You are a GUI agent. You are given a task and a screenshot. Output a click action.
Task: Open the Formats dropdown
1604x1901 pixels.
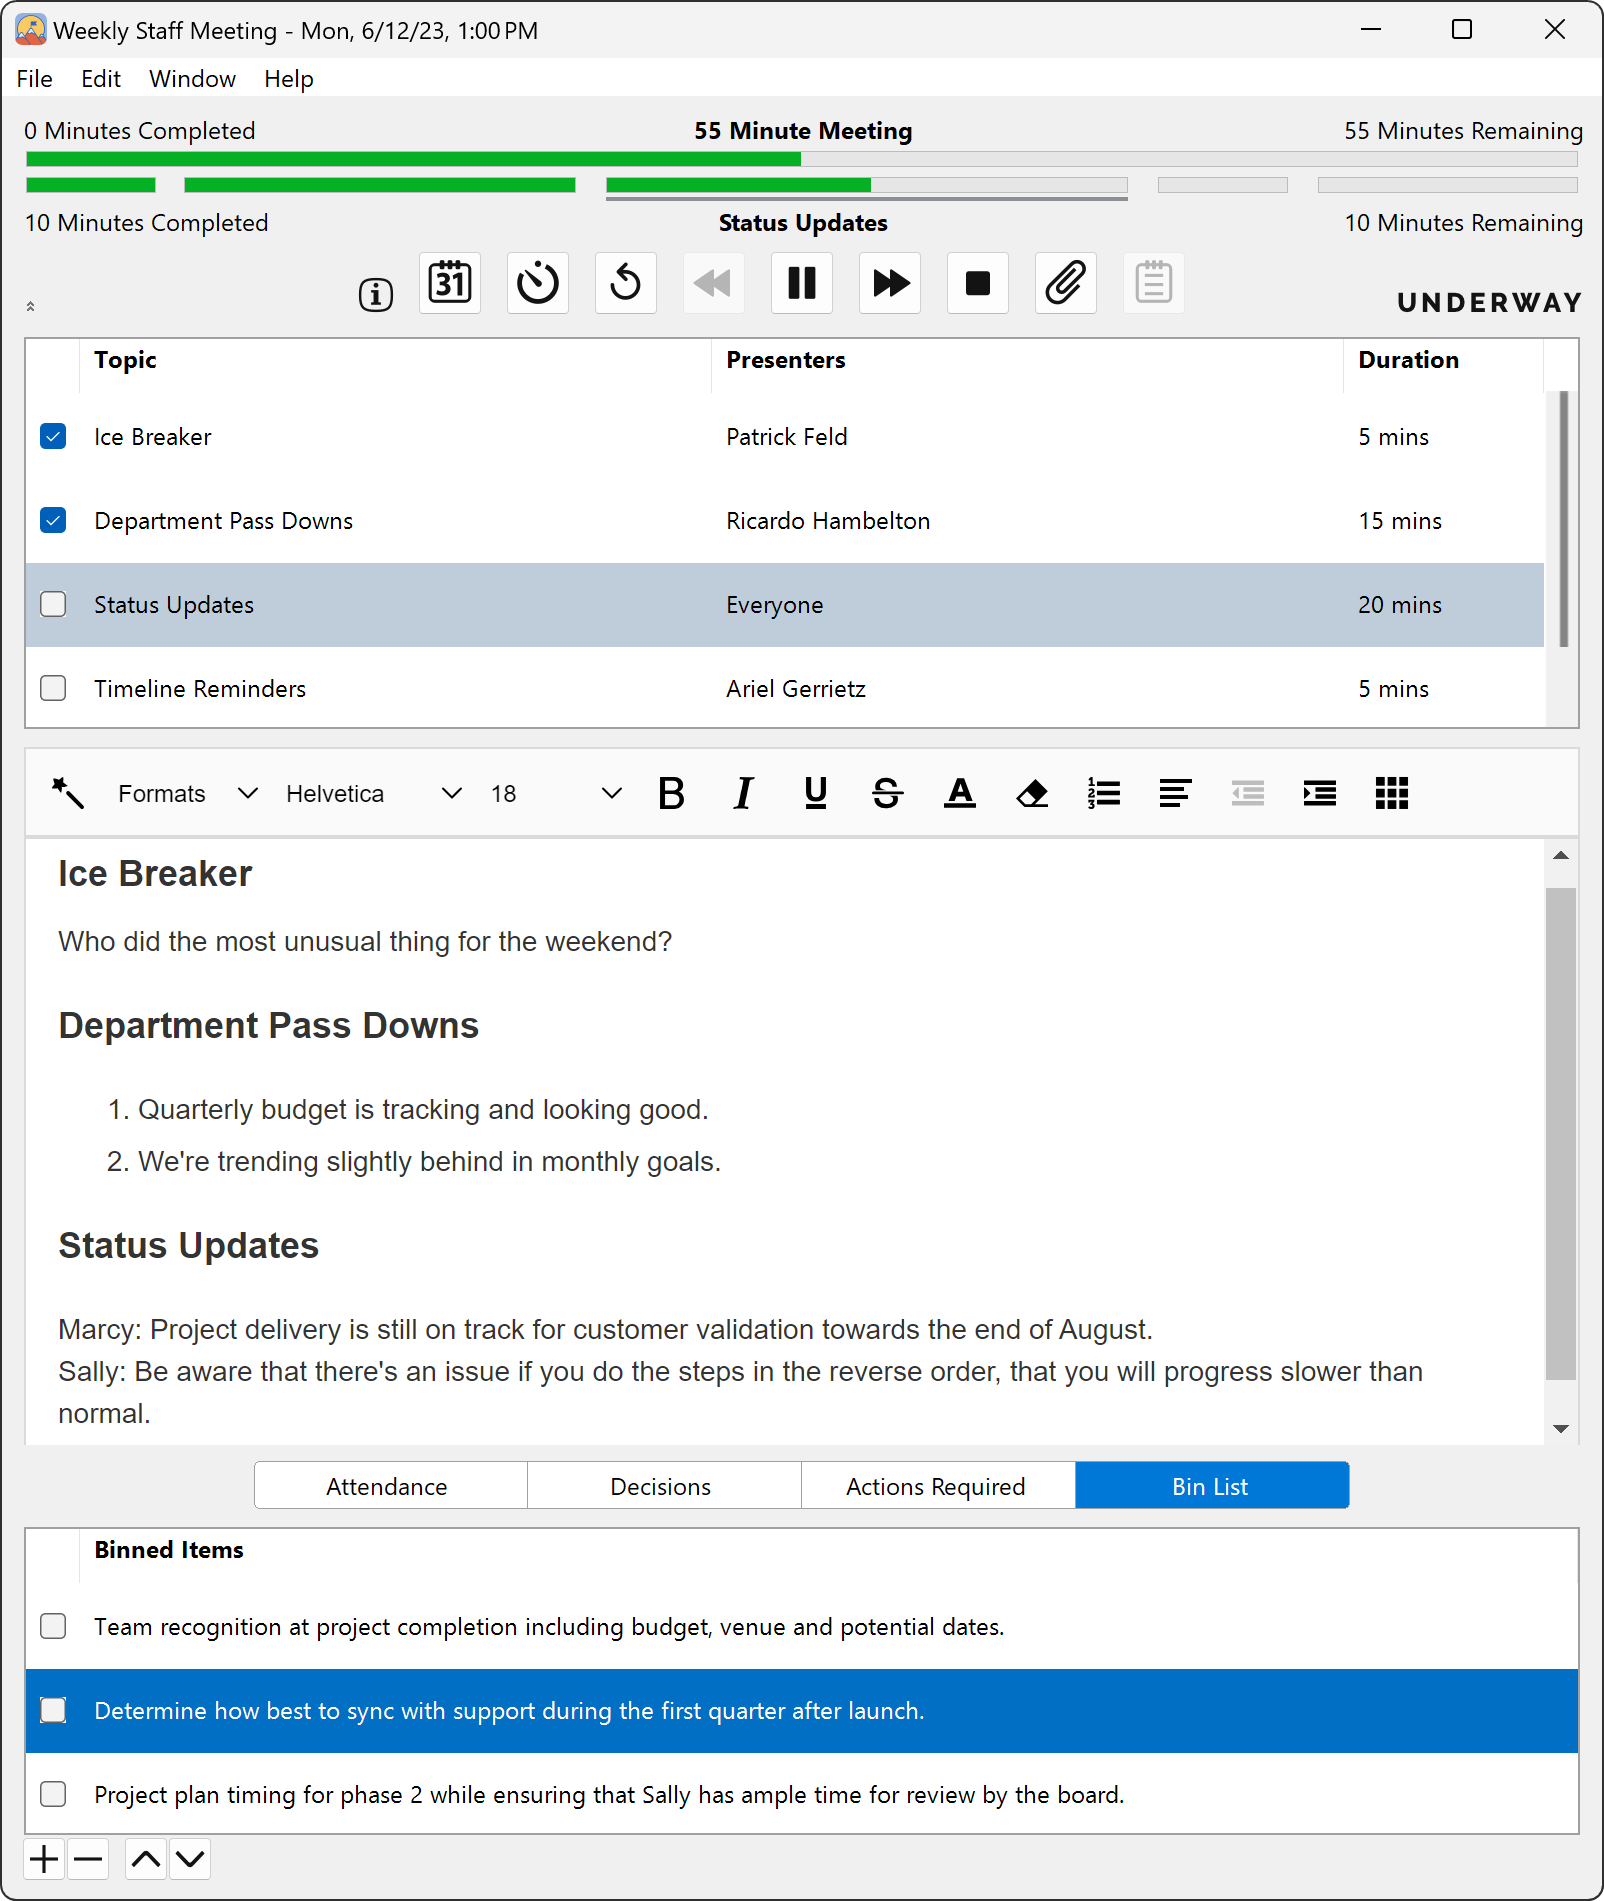coord(187,793)
